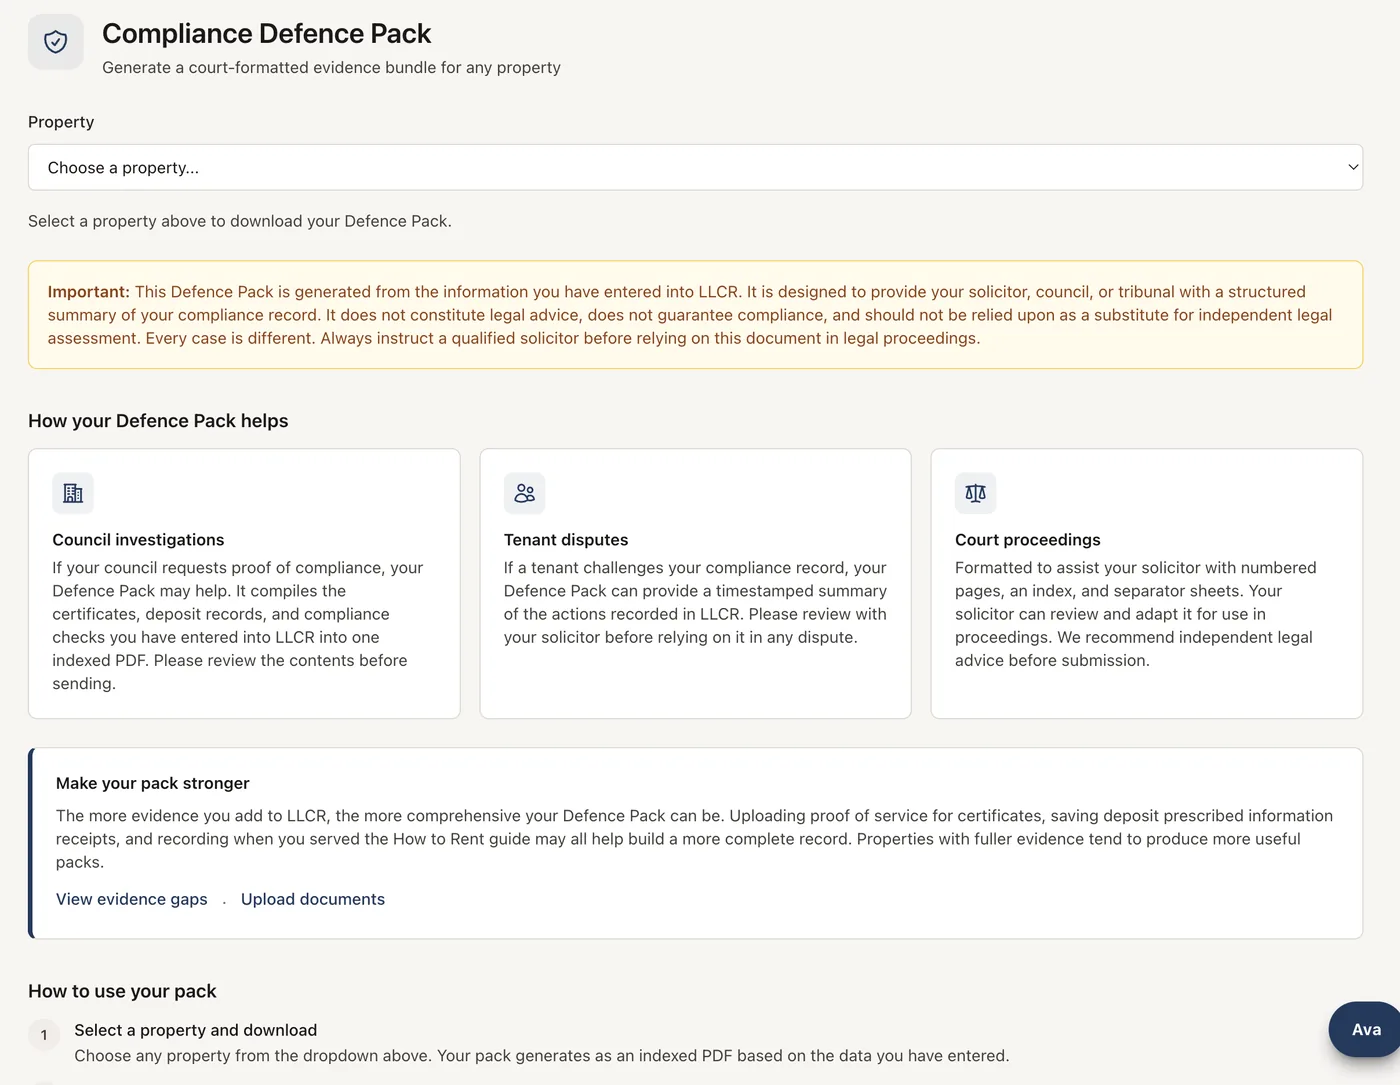Open the View evidence gaps link

point(132,899)
